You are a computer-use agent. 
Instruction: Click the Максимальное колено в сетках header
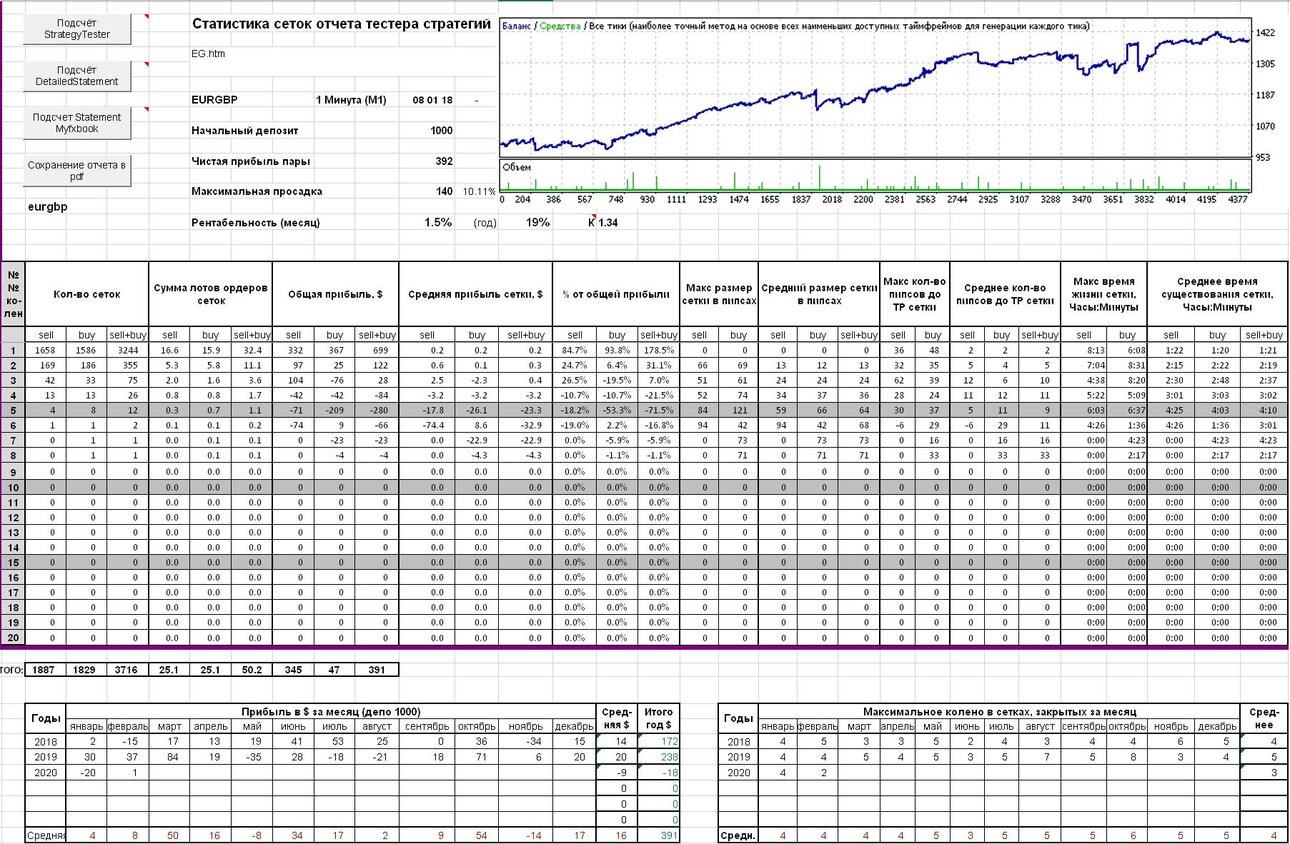click(999, 711)
